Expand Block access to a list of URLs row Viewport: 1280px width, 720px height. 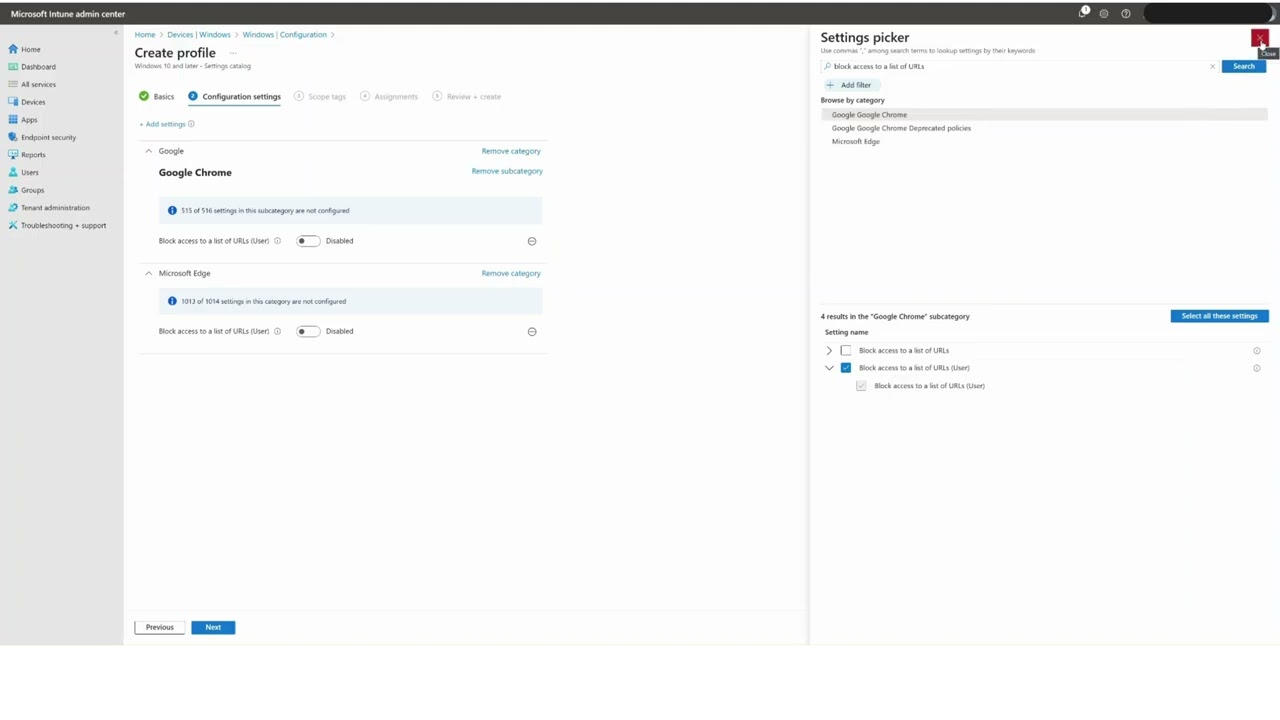829,351
